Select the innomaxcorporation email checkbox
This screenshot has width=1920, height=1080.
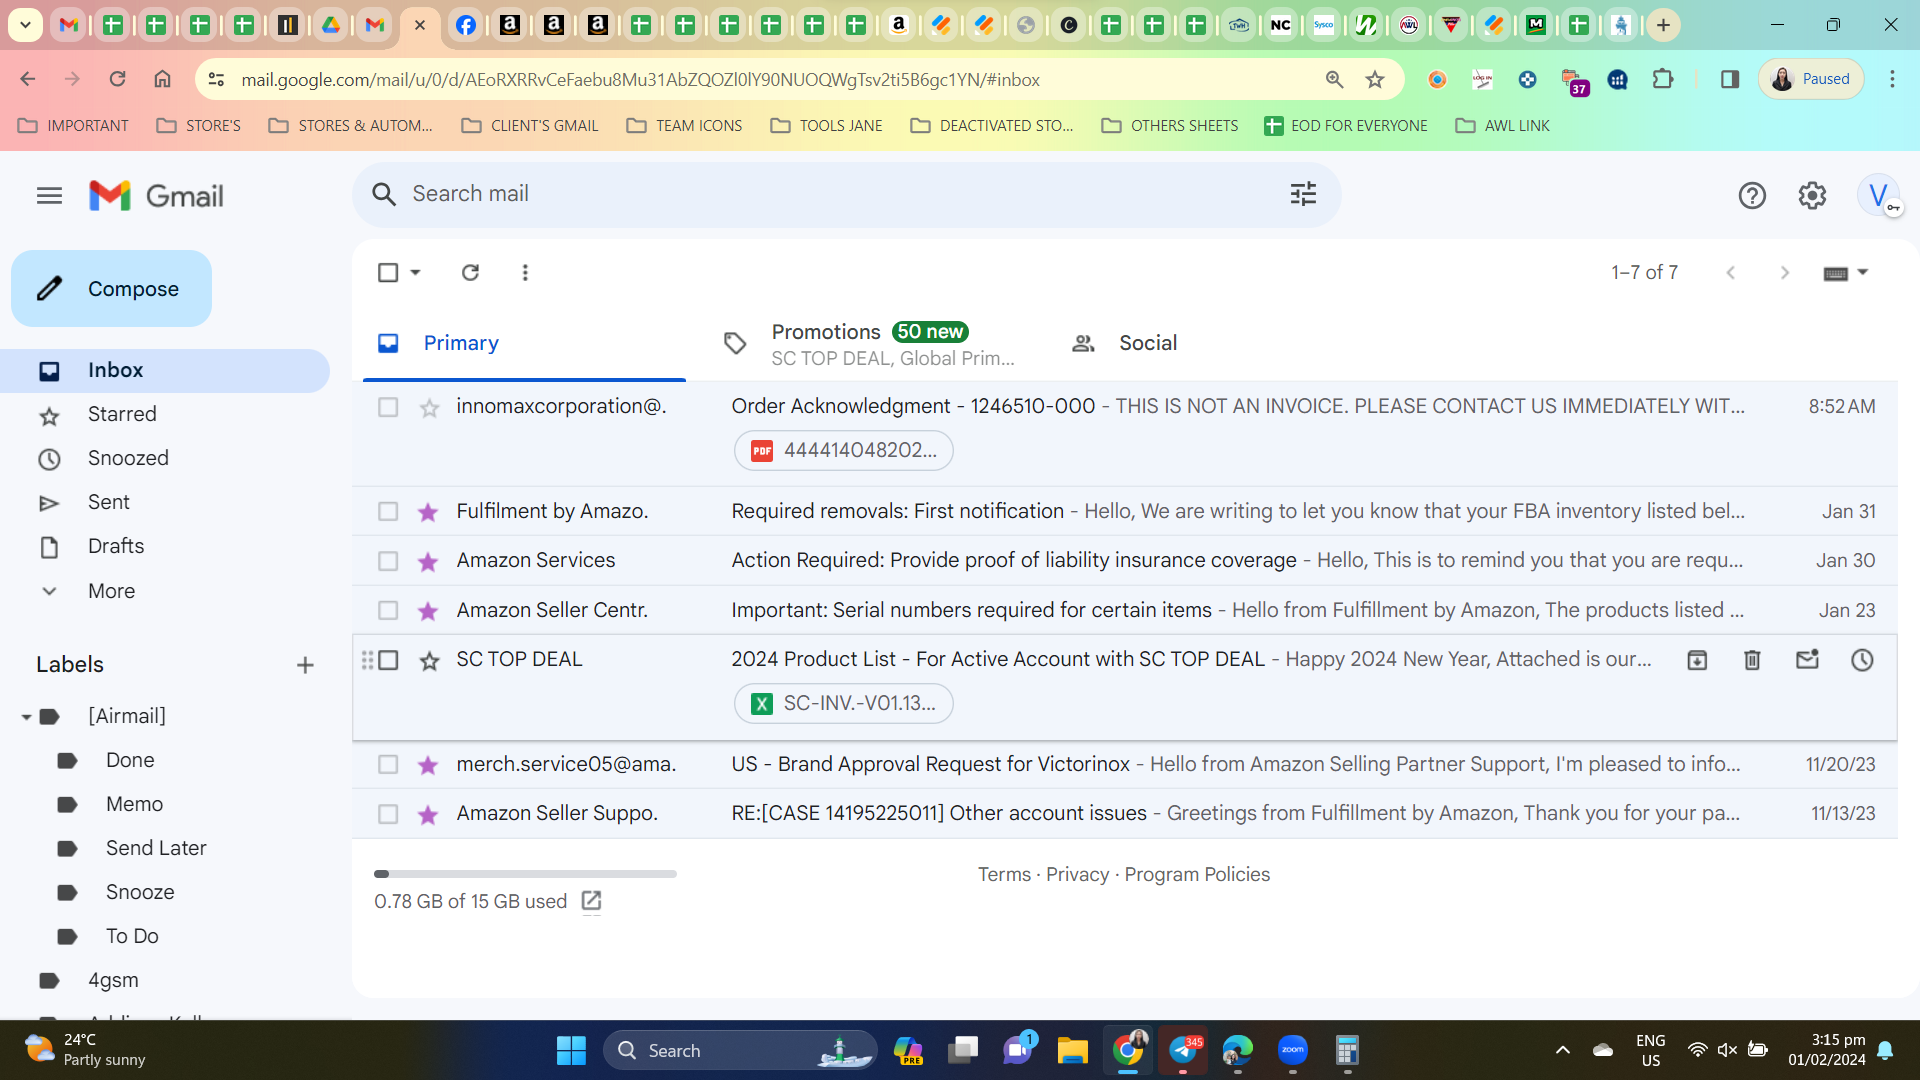[388, 407]
